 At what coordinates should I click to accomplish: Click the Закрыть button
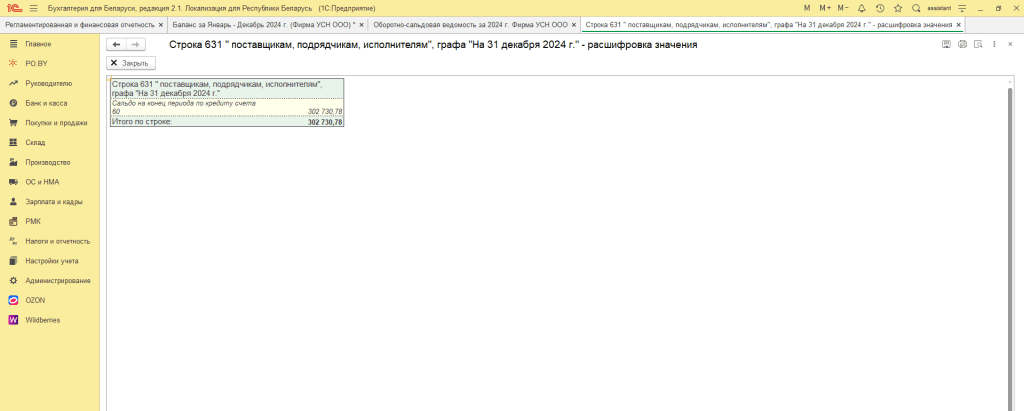pyautogui.click(x=131, y=63)
